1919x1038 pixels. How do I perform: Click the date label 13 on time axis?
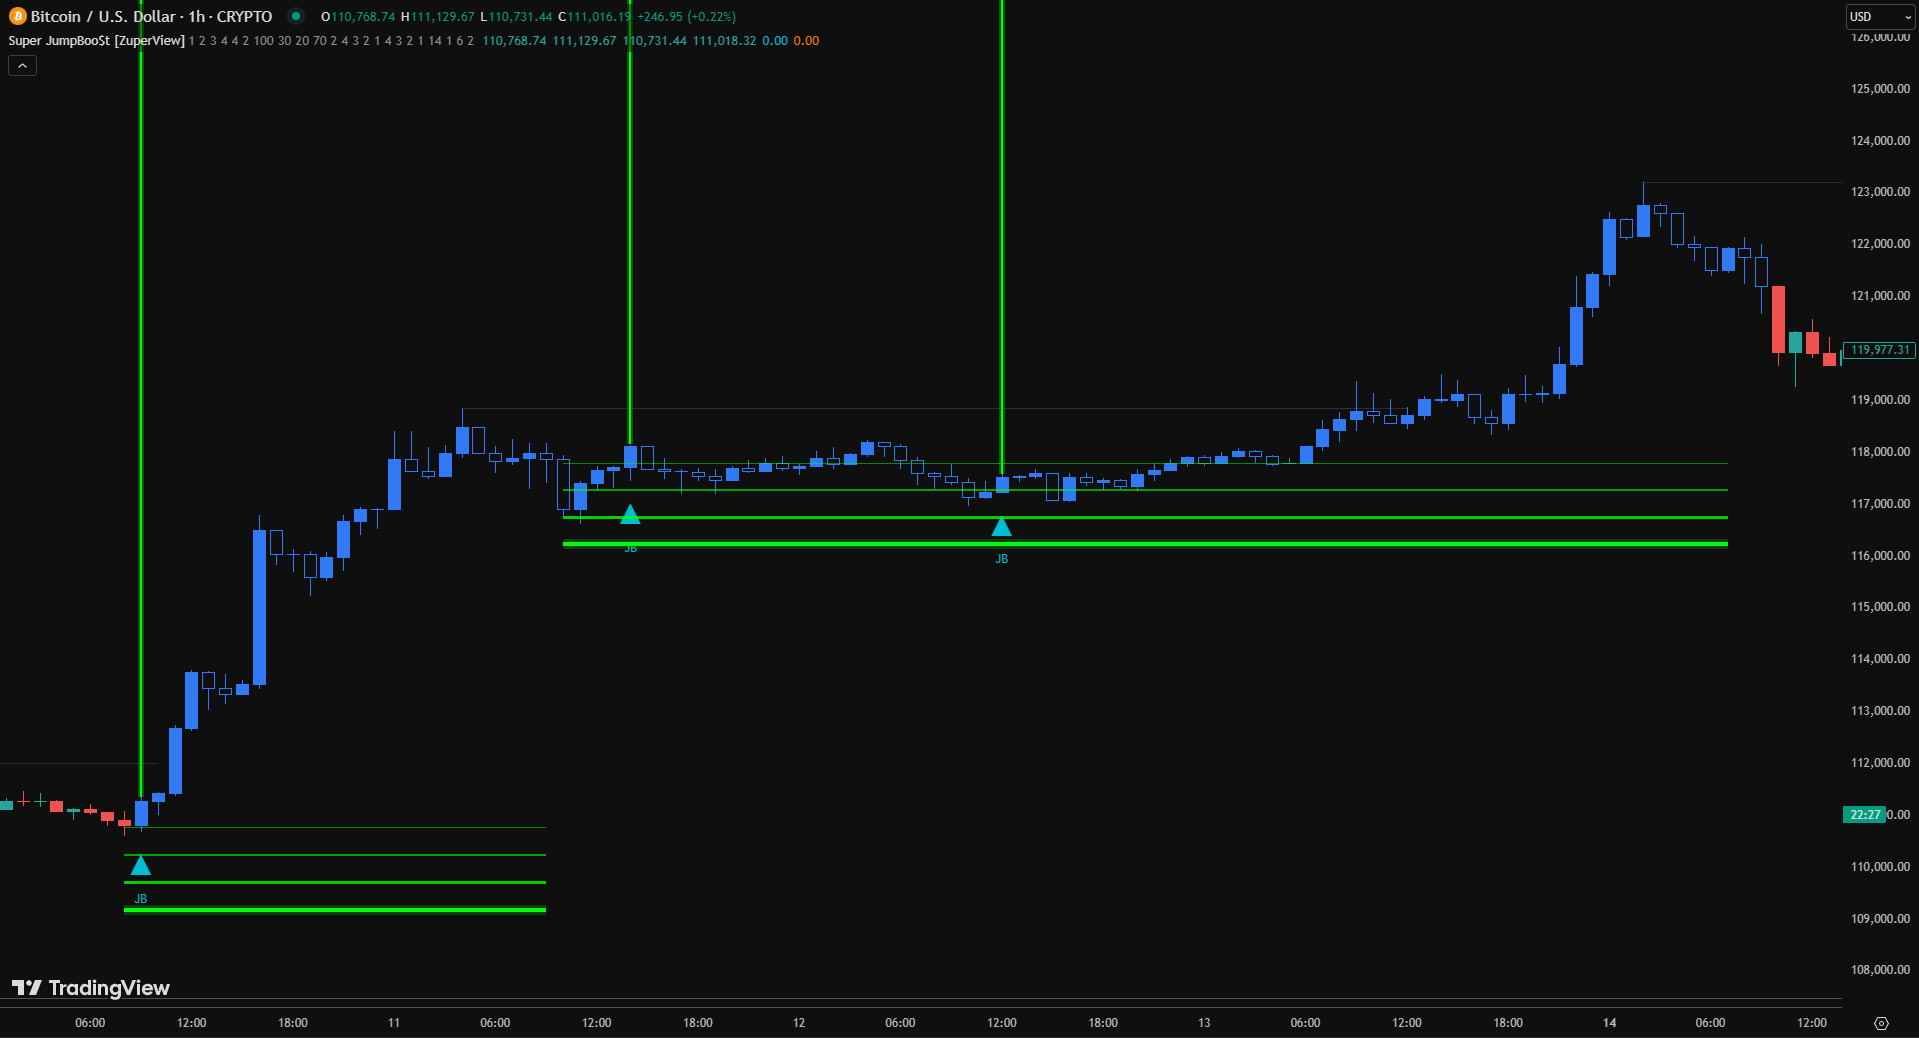[x=1204, y=1023]
